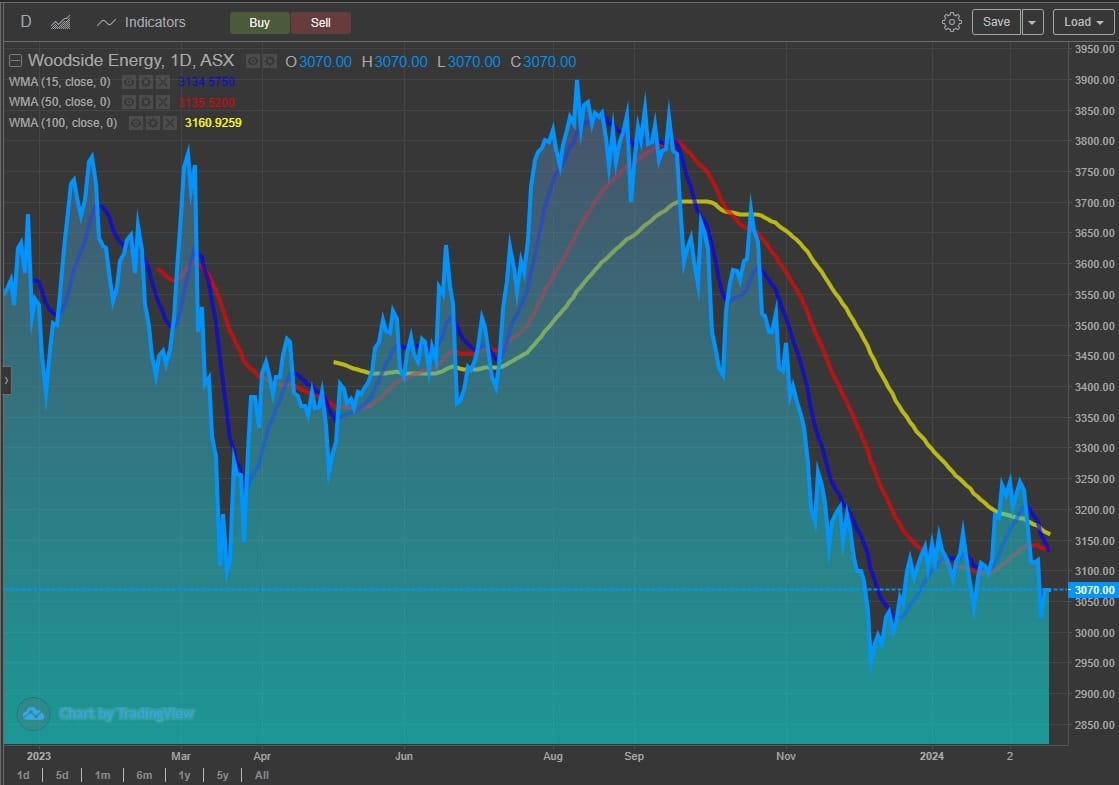This screenshot has width=1119, height=785.
Task: Click the WMA (100, close, 0) label
Action: click(63, 123)
